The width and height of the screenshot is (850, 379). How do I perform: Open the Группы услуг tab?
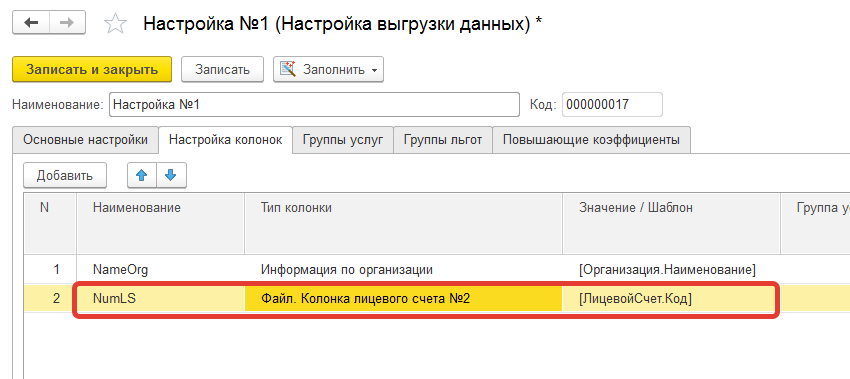pyautogui.click(x=343, y=140)
